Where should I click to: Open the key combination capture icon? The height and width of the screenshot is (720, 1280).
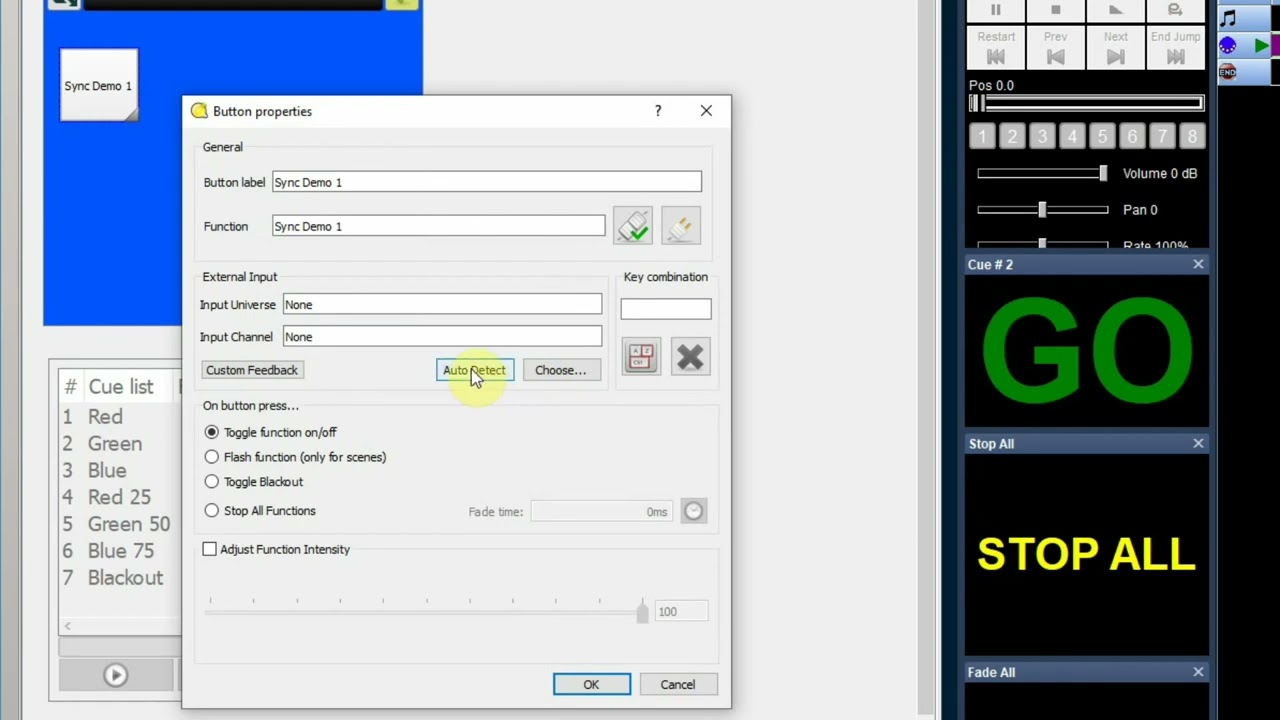click(x=641, y=357)
